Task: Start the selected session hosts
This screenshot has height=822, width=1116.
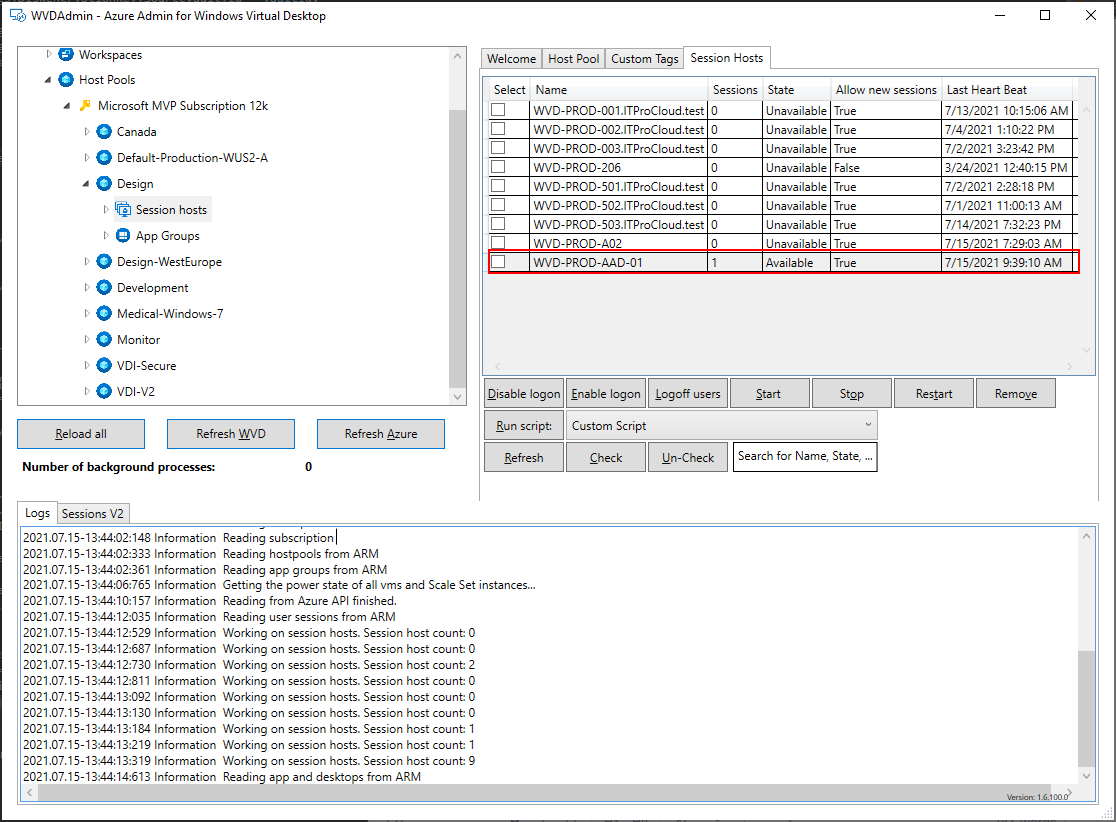Action: pyautogui.click(x=769, y=394)
